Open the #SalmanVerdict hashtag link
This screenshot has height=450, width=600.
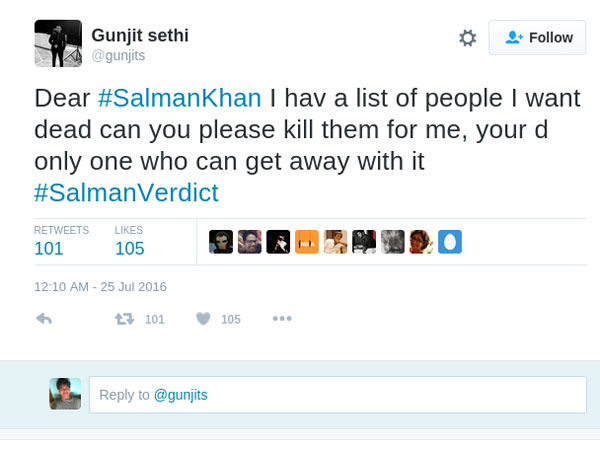[x=126, y=191]
